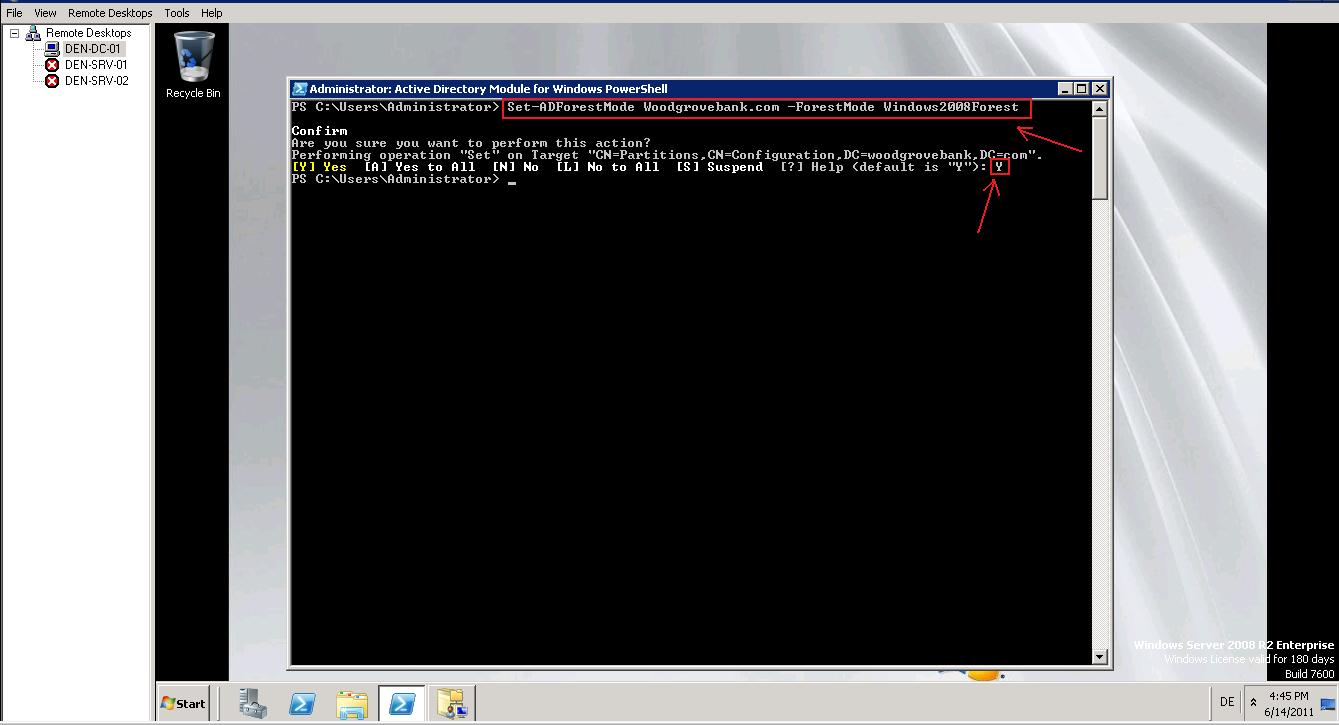1339x725 pixels.
Task: Open Windows Explorer from the taskbar
Action: pyautogui.click(x=352, y=703)
